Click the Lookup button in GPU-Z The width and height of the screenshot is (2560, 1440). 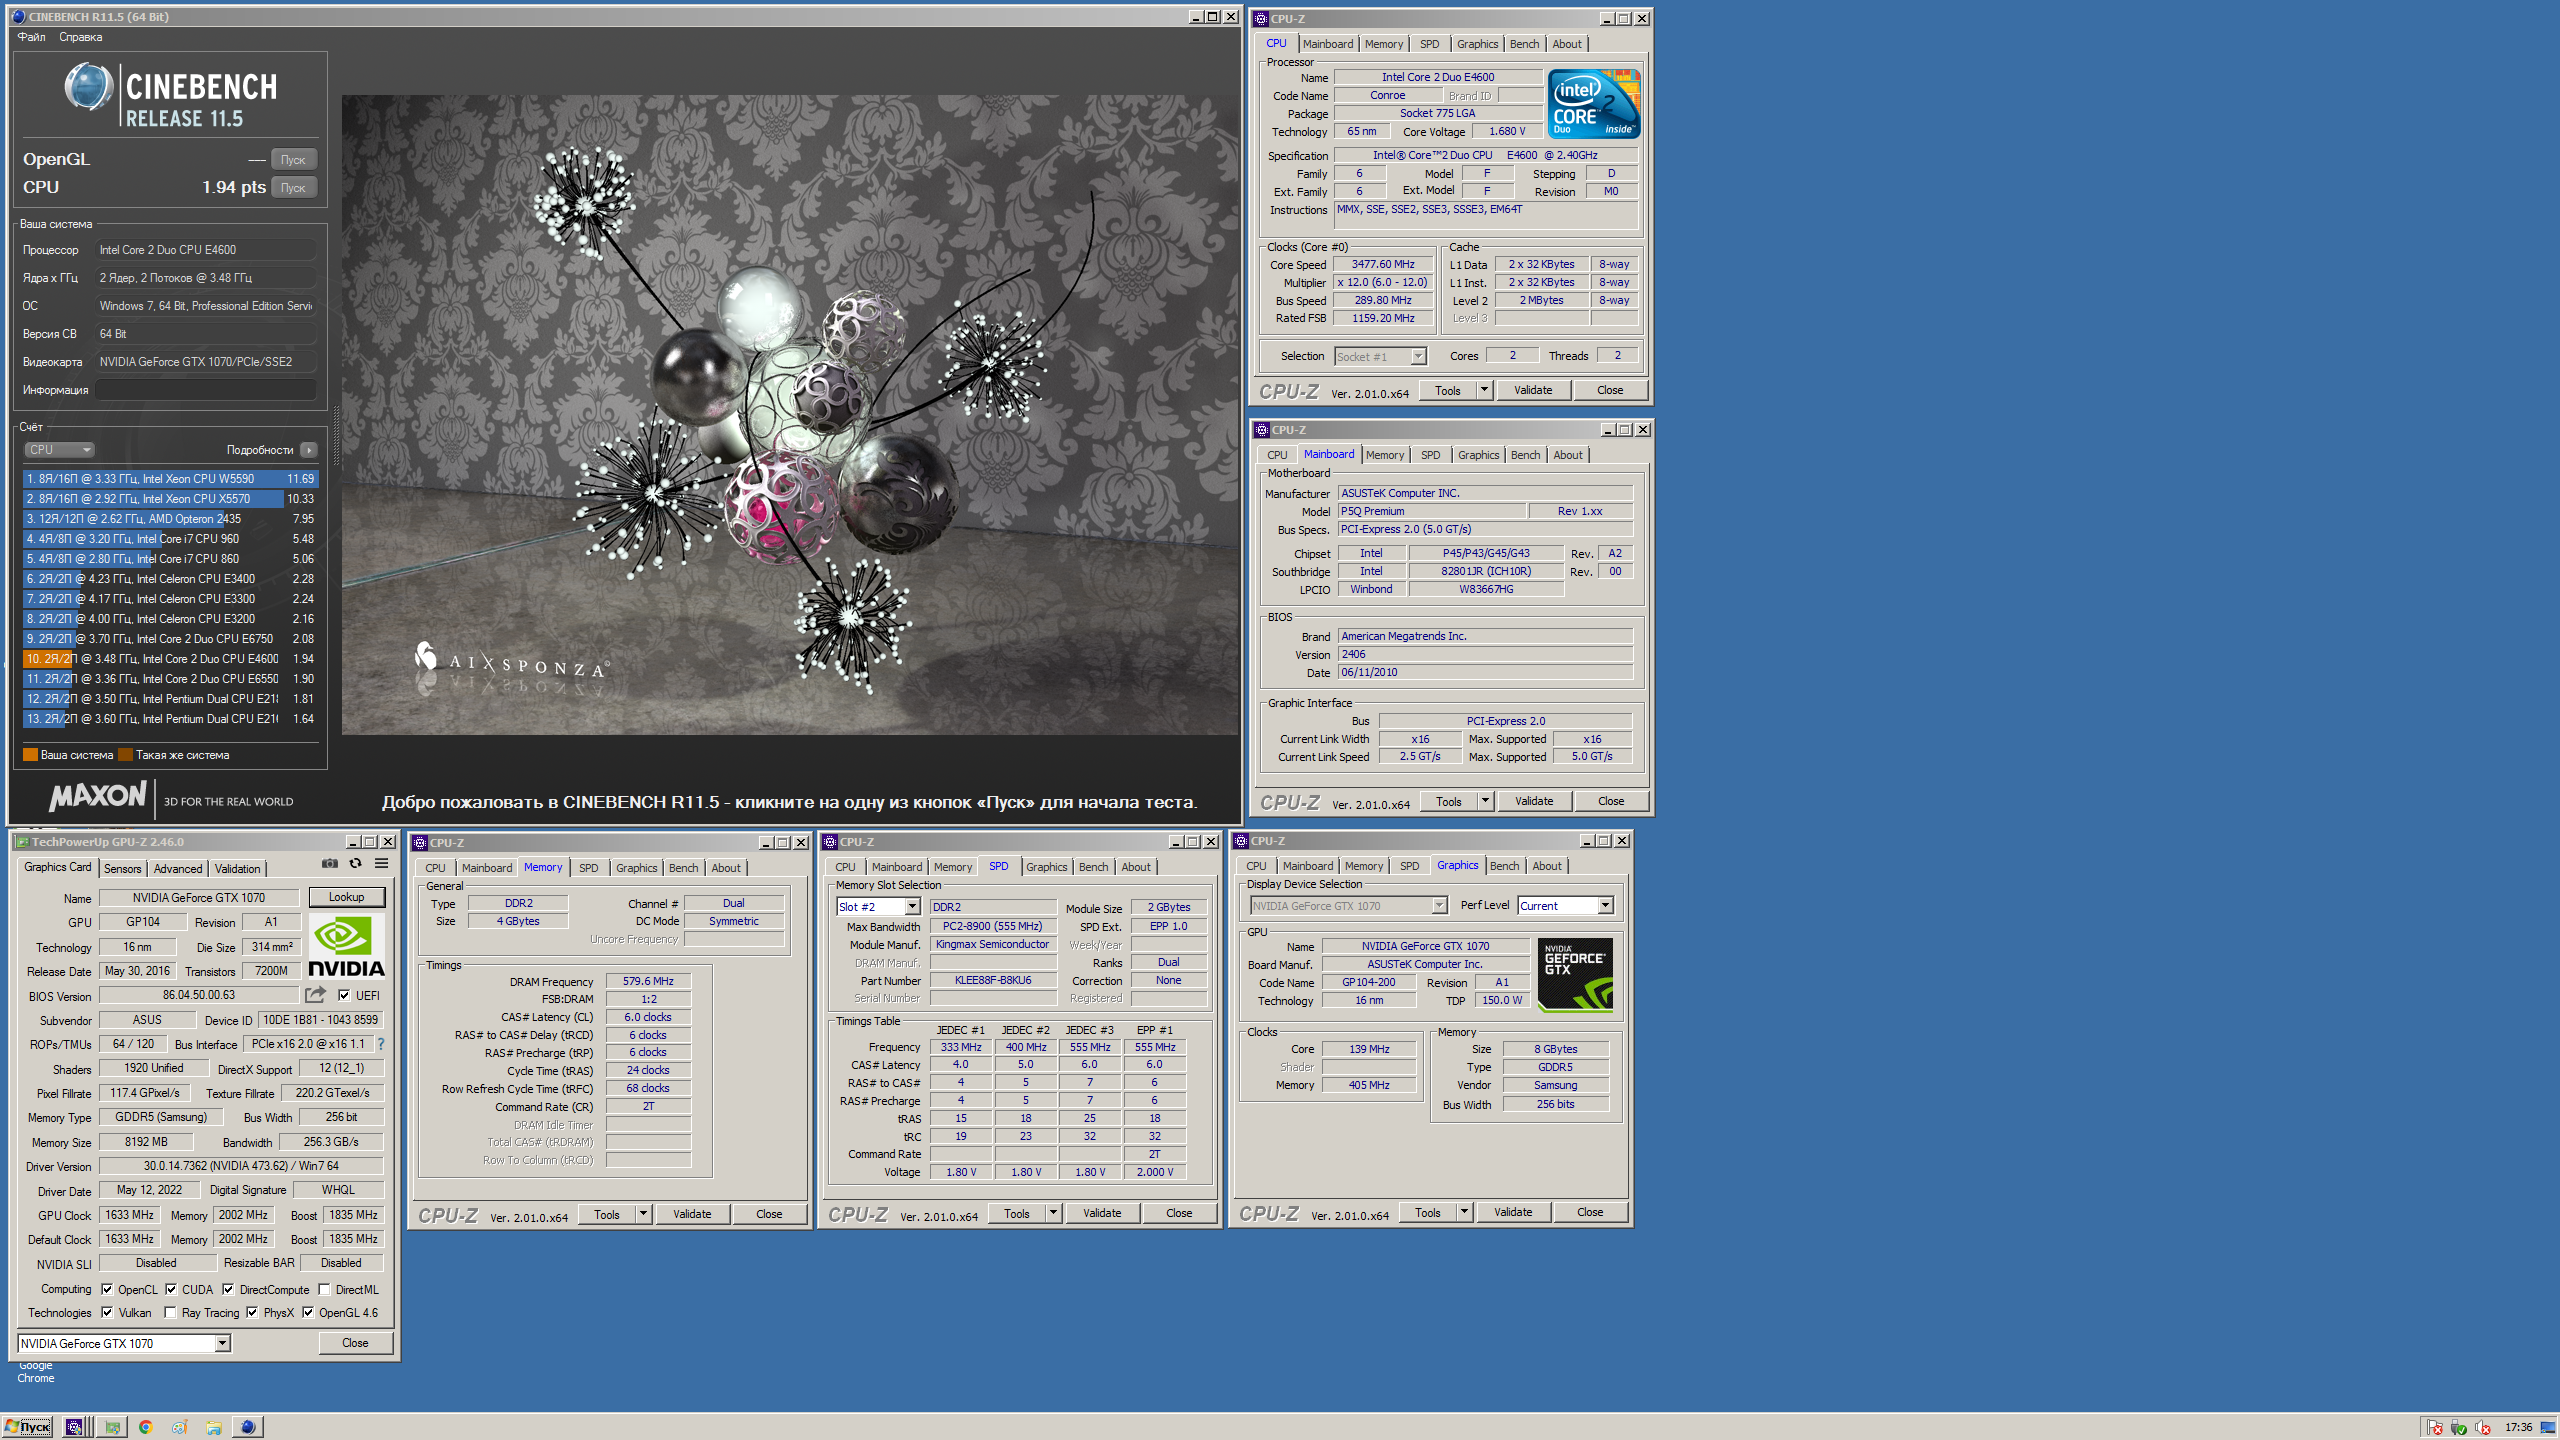346,896
